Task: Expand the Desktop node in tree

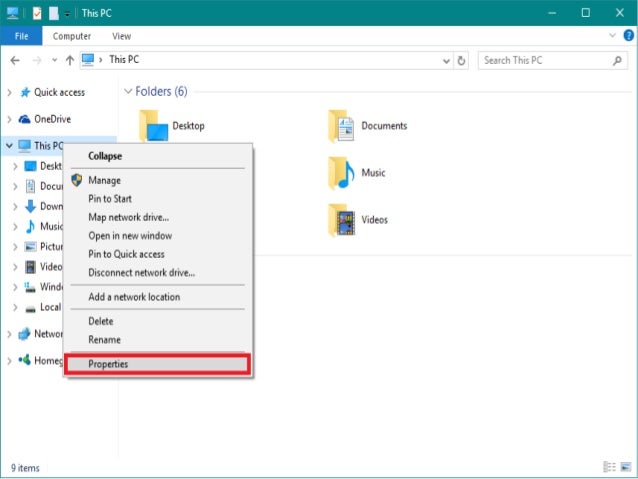Action: pos(15,166)
